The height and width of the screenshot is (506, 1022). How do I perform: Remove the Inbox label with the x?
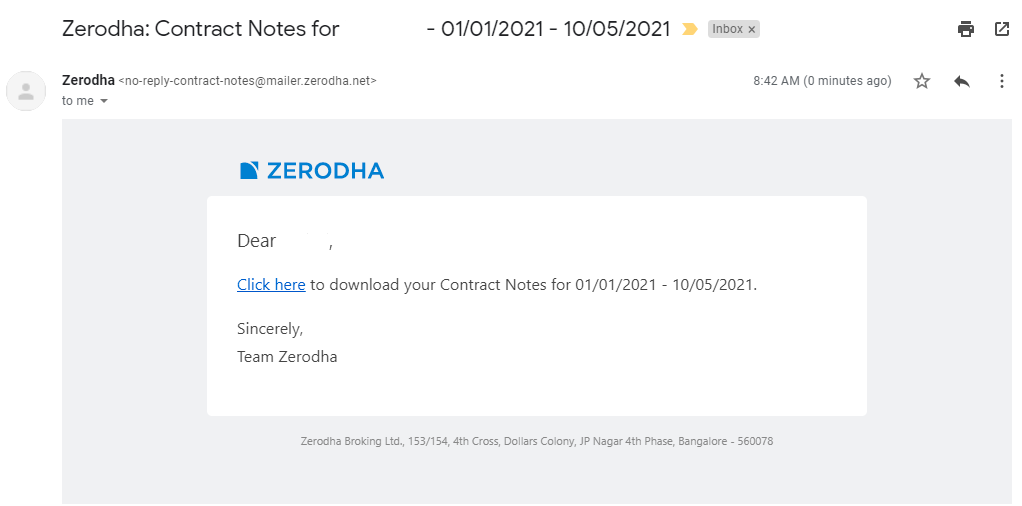752,29
